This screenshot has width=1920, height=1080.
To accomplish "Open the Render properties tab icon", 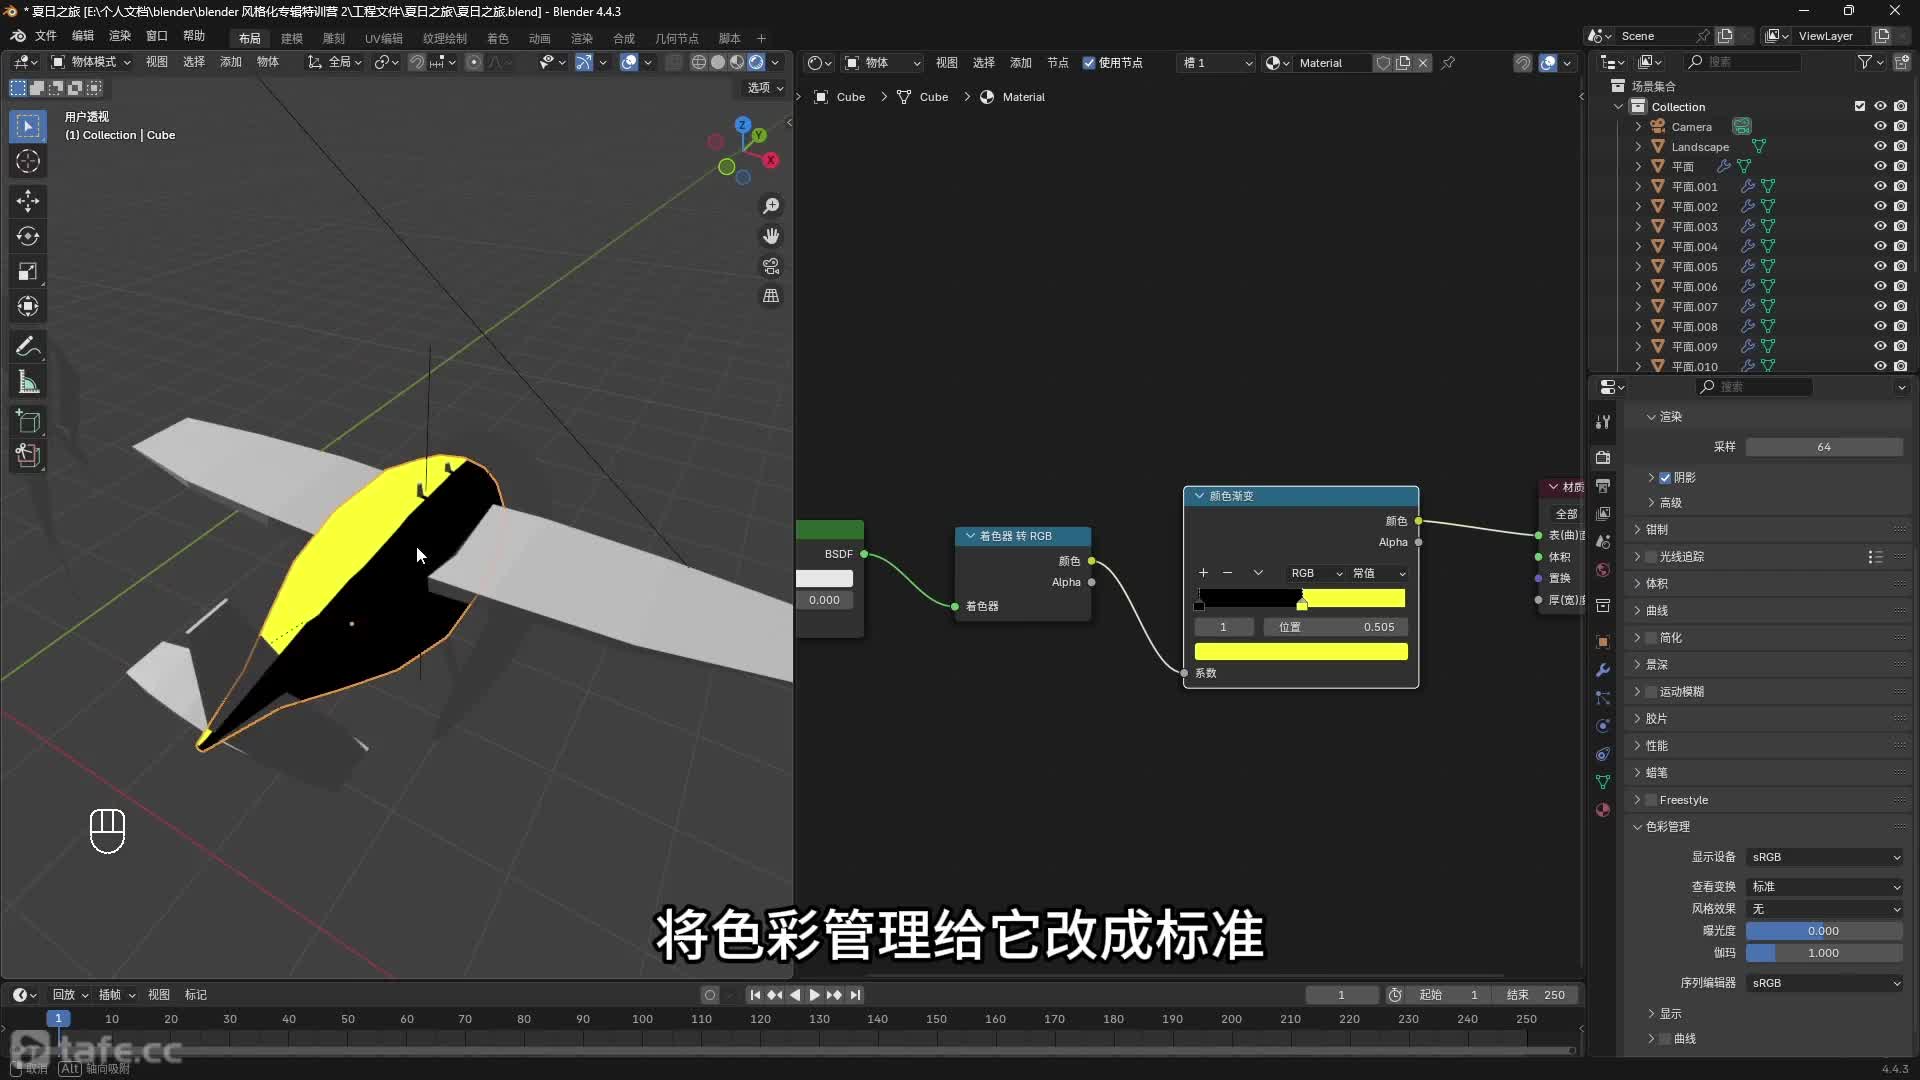I will (1603, 458).
